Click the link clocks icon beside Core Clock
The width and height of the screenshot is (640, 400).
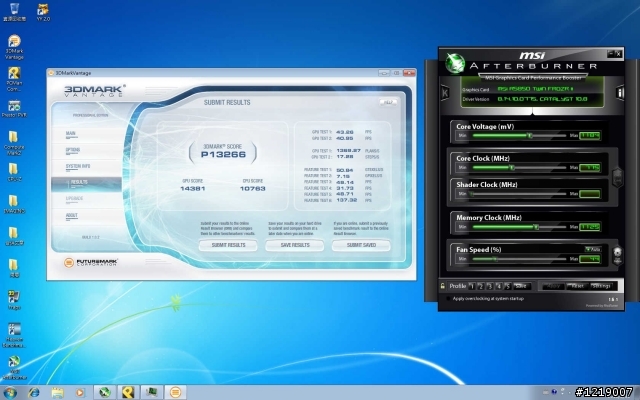(617, 178)
